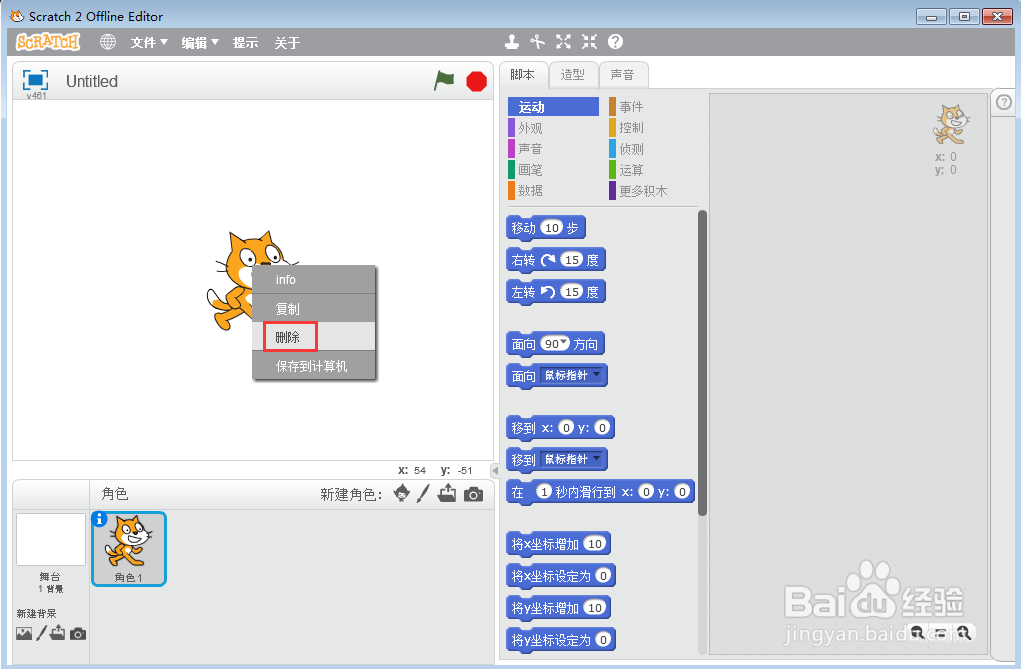The width and height of the screenshot is (1021, 669).
Task: Click x field in 移到 x: y: block
Action: 566,427
